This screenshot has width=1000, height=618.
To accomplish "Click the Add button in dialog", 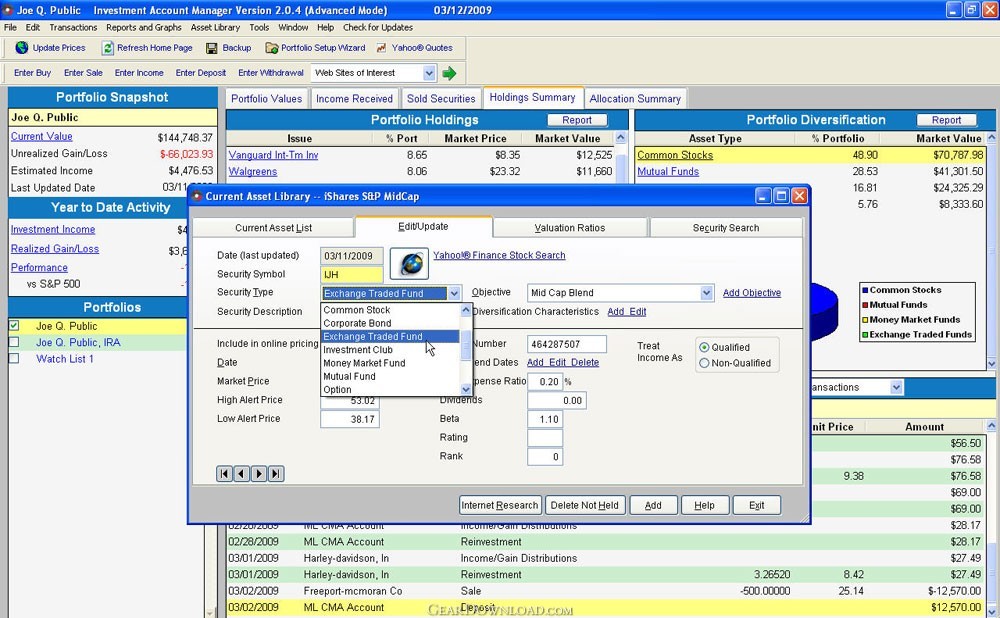I will pyautogui.click(x=653, y=506).
